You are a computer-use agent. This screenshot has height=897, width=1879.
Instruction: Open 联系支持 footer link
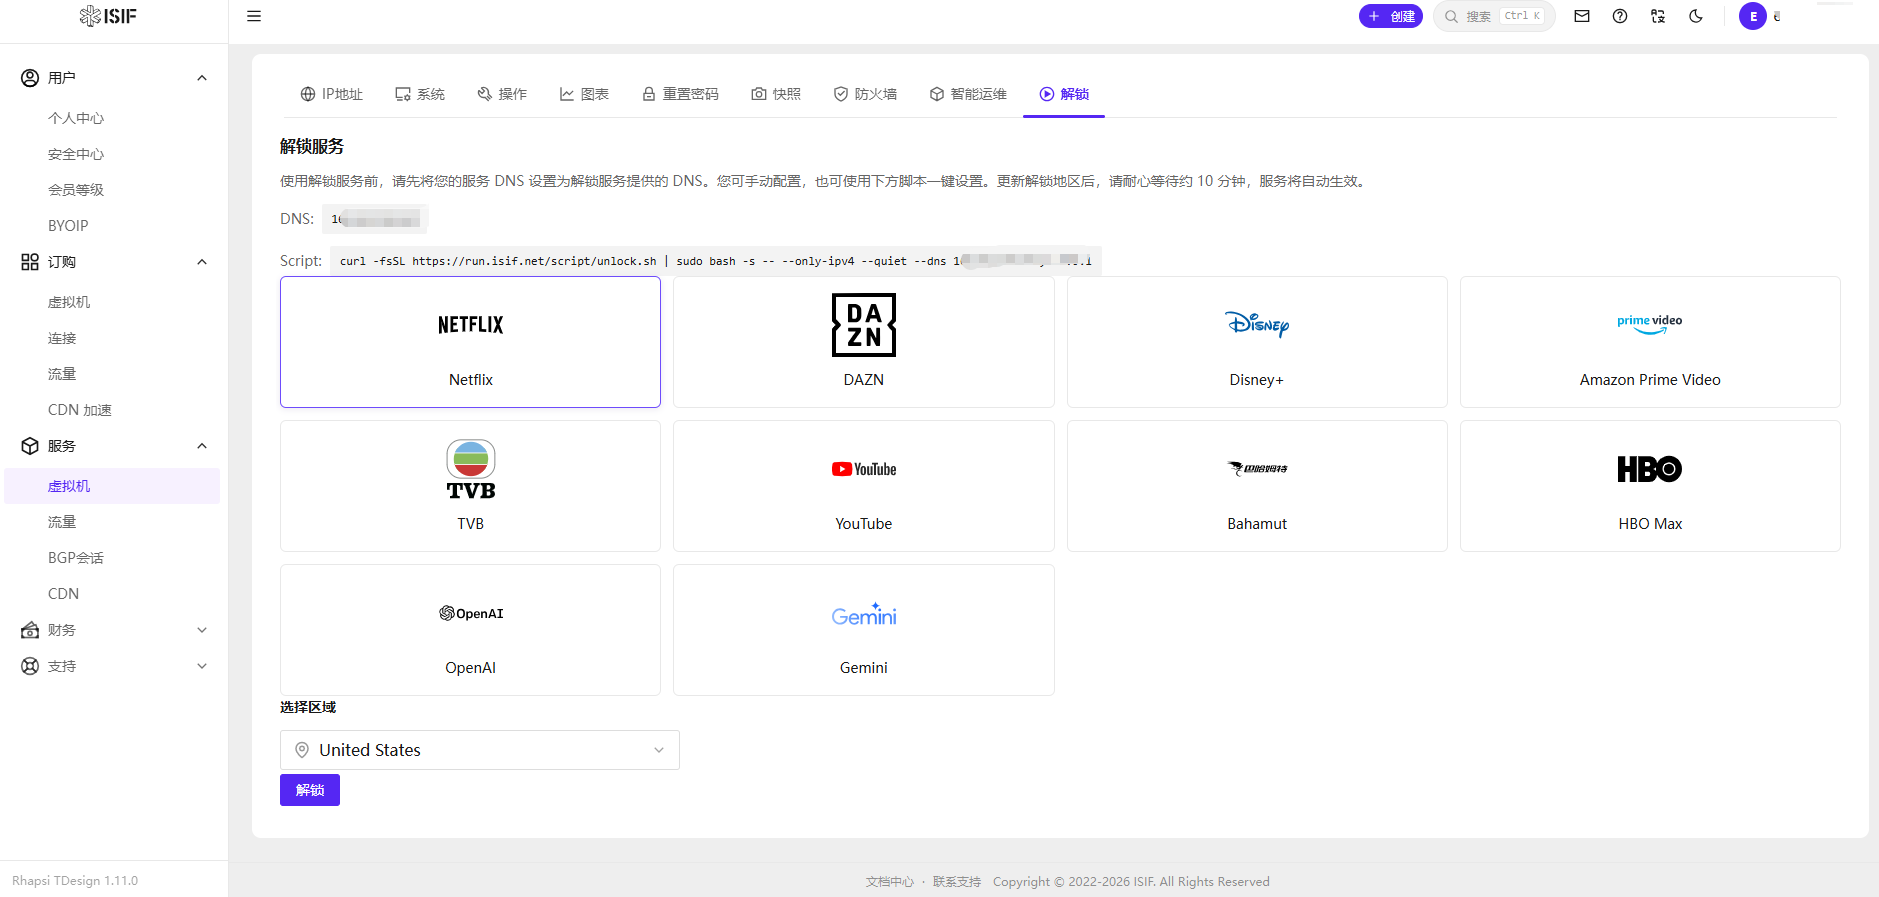pos(957,882)
